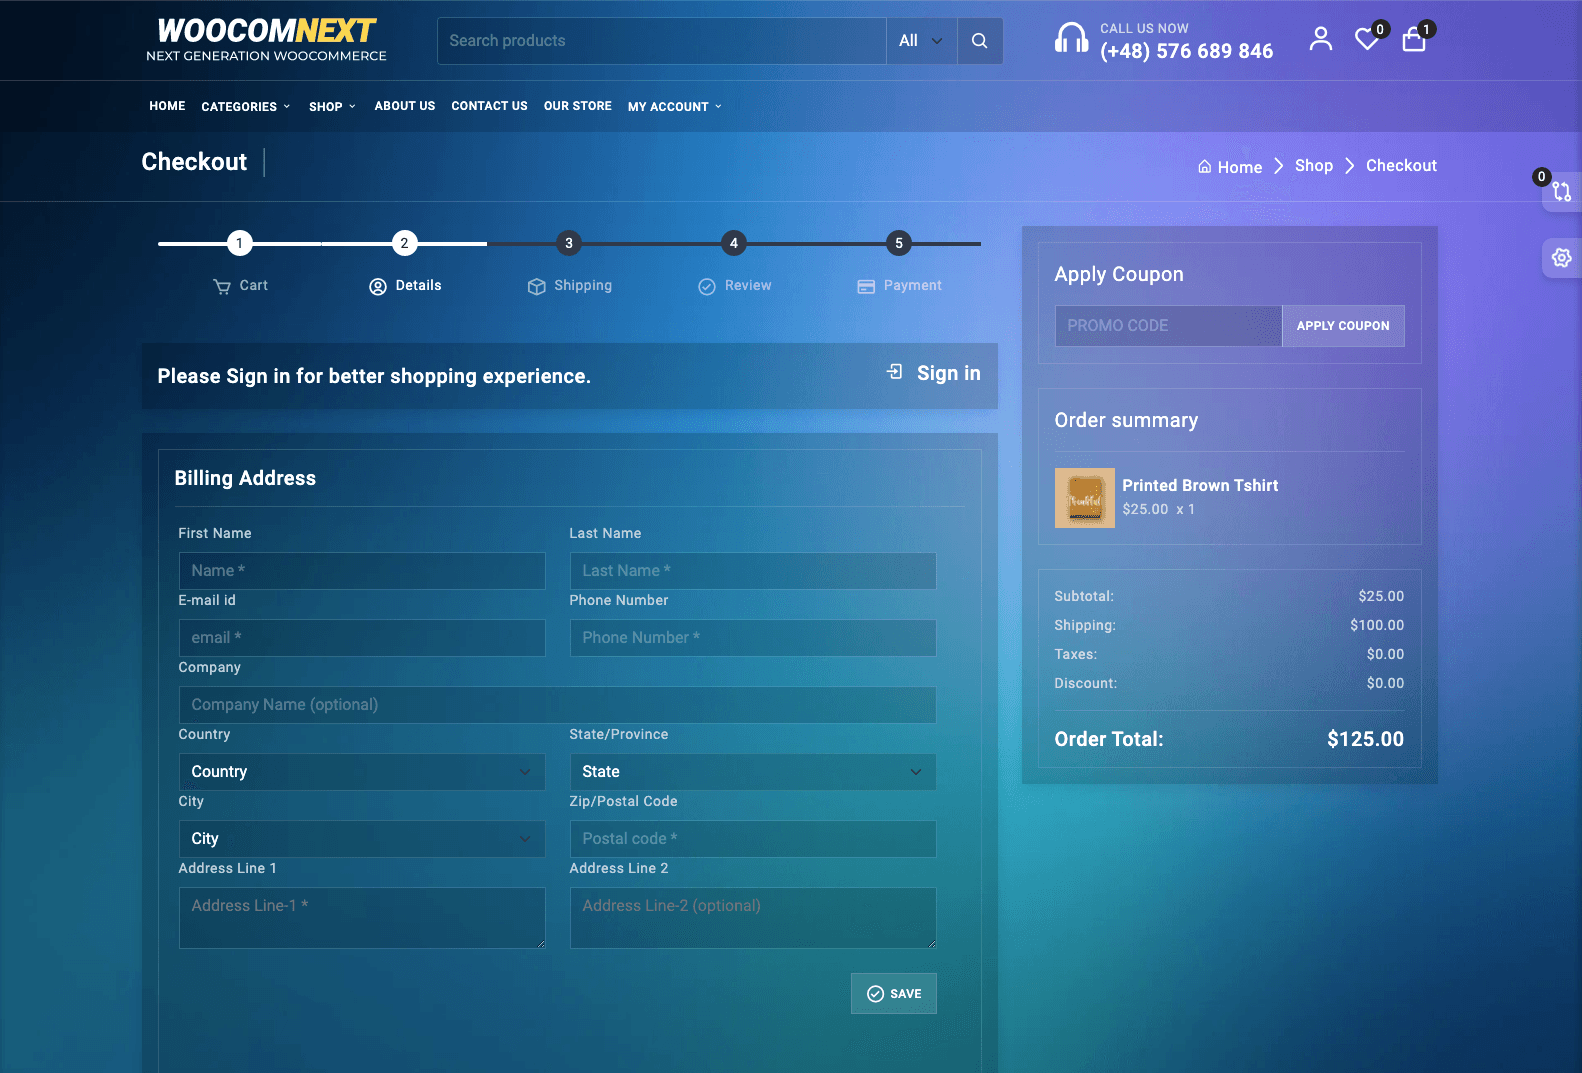Viewport: 1582px width, 1073px height.
Task: Click the Save button
Action: click(x=894, y=994)
